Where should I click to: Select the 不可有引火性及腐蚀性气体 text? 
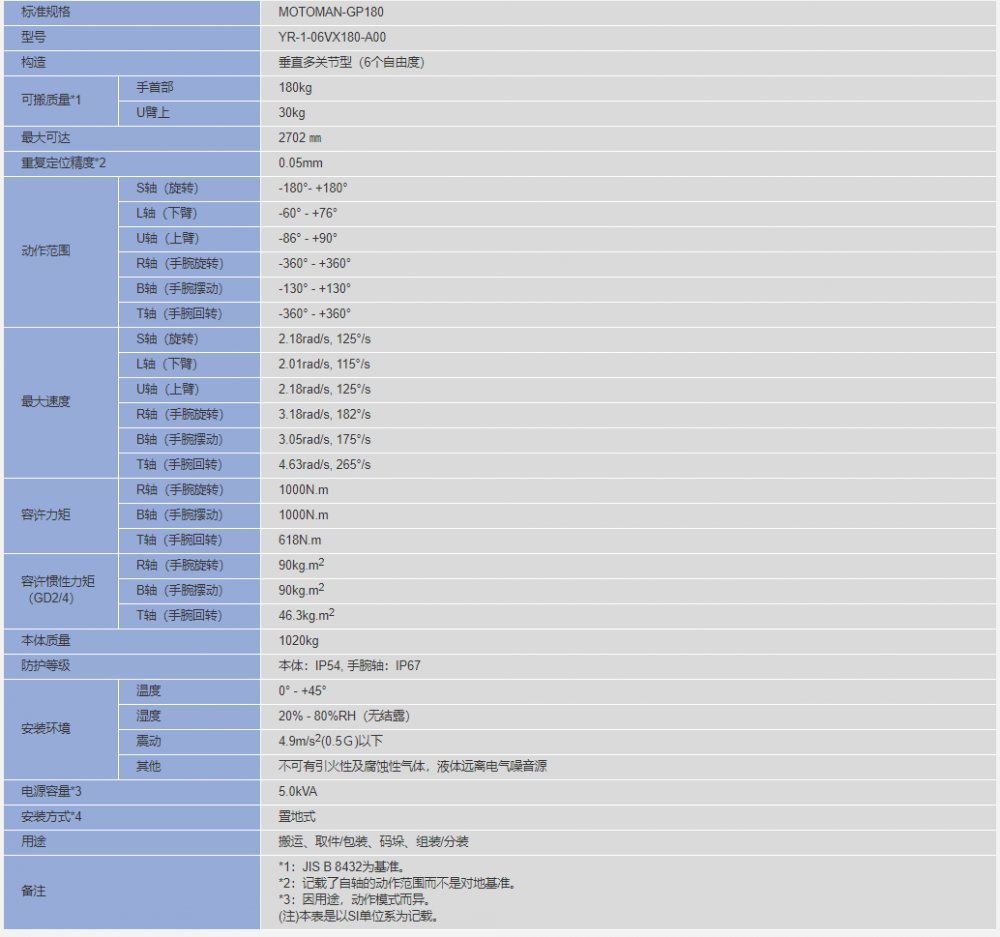pos(351,766)
